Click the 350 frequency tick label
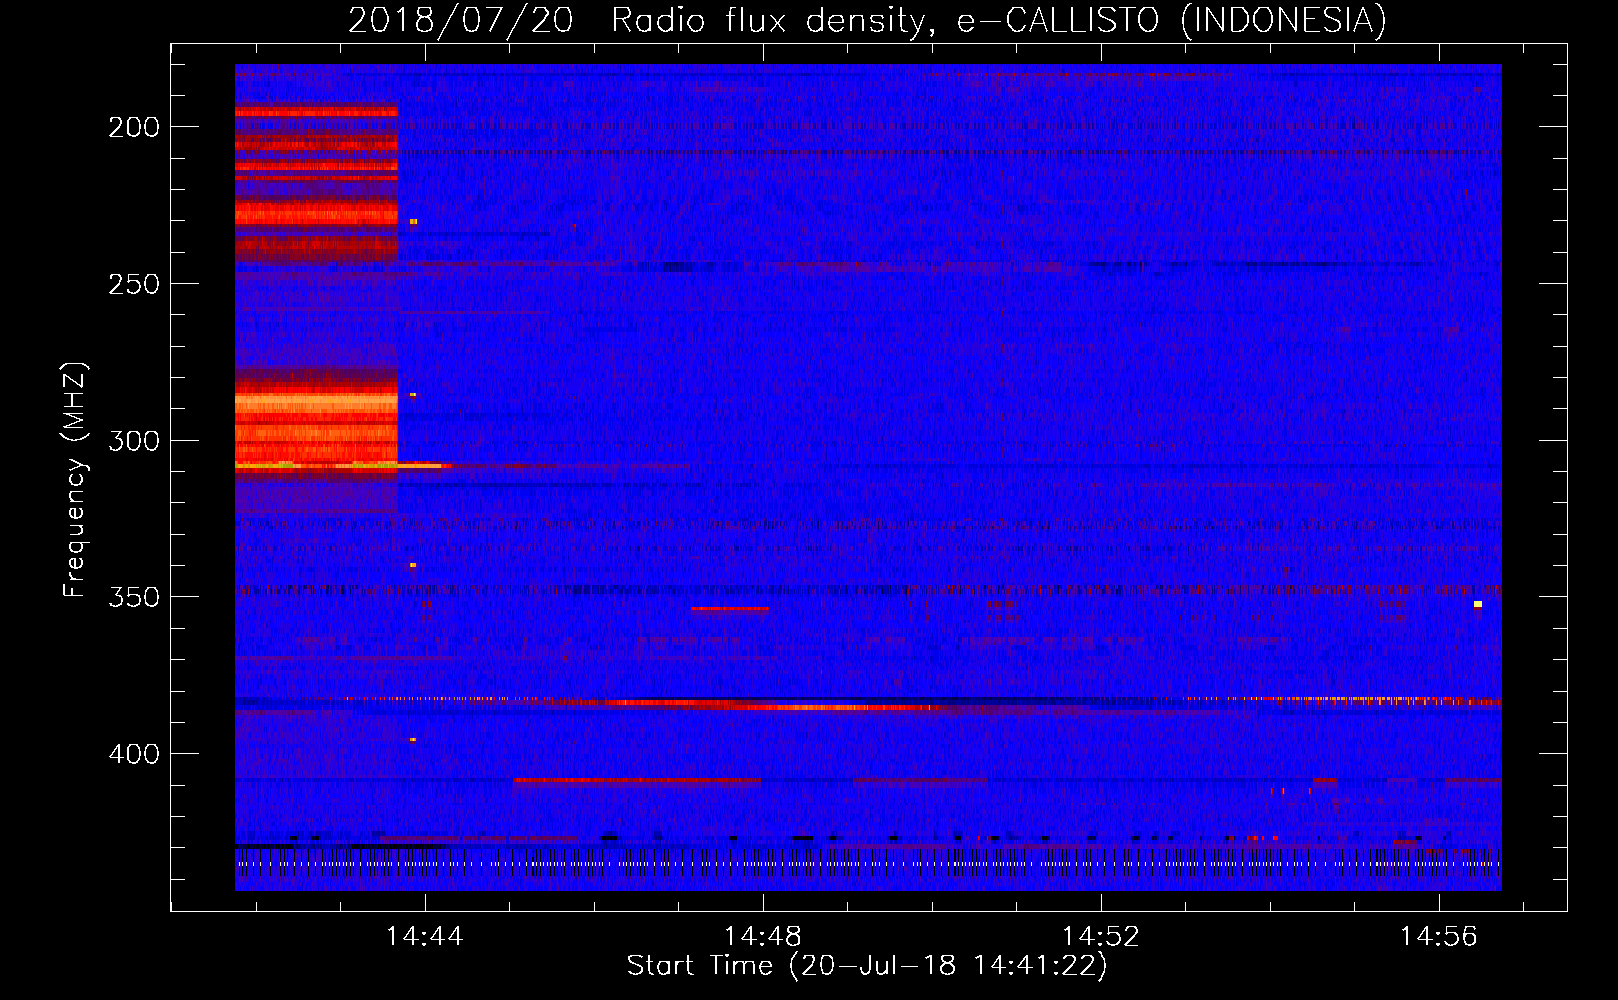Image resolution: width=1618 pixels, height=1000 pixels. tap(134, 597)
